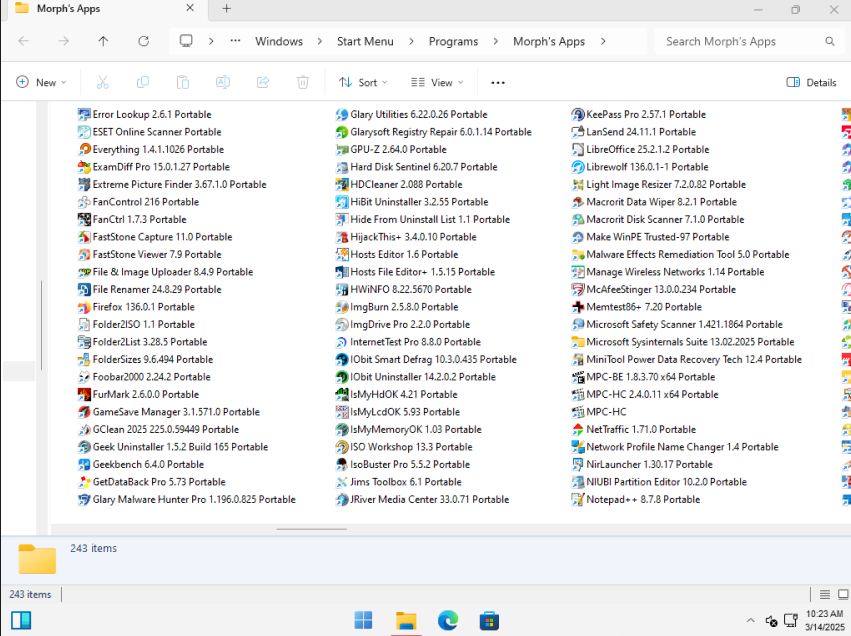The height and width of the screenshot is (636, 851).
Task: Navigate to Programs breadcrumb folder
Action: (x=453, y=41)
